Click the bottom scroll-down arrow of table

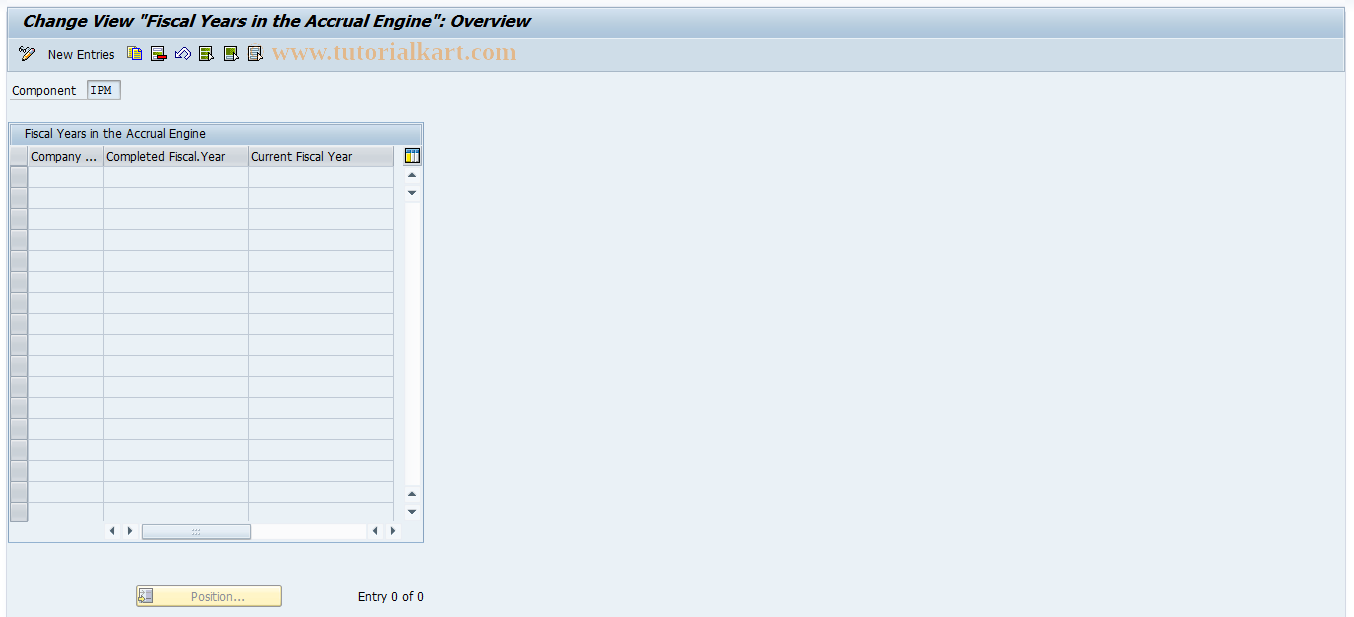412,512
